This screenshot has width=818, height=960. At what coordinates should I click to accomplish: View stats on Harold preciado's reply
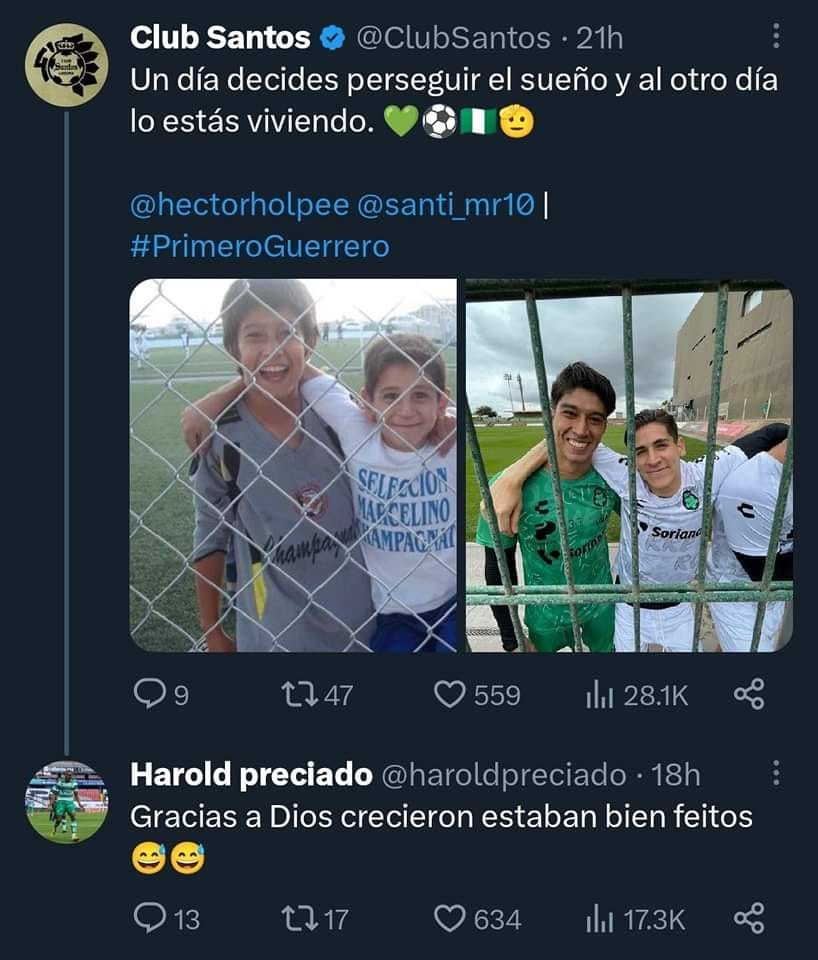598,918
